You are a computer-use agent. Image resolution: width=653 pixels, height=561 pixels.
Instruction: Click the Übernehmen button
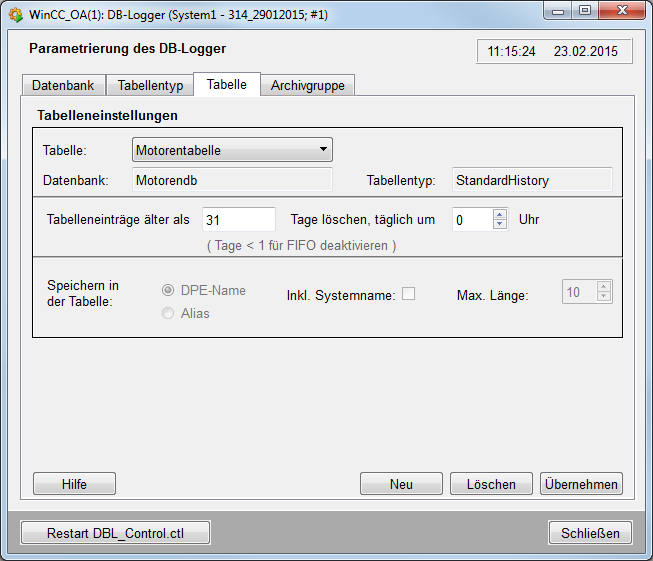(581, 484)
